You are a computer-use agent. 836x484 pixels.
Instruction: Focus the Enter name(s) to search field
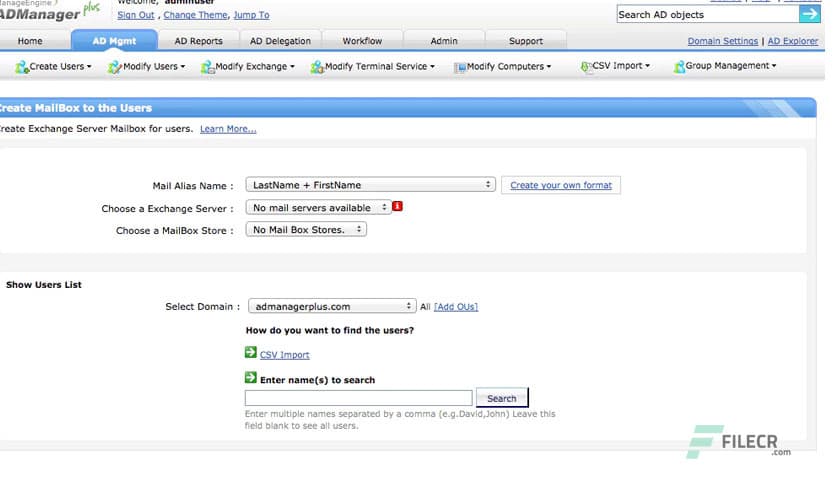tap(358, 398)
